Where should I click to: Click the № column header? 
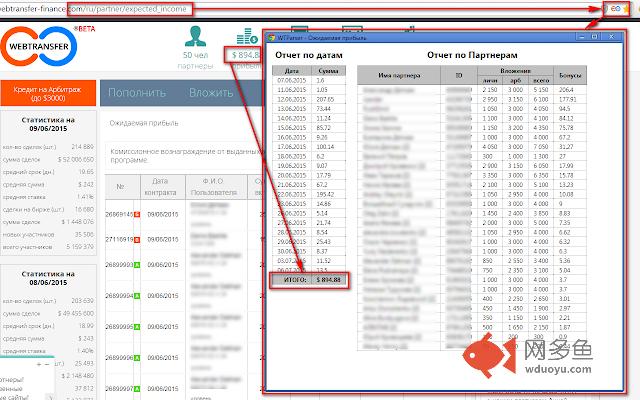pos(120,187)
